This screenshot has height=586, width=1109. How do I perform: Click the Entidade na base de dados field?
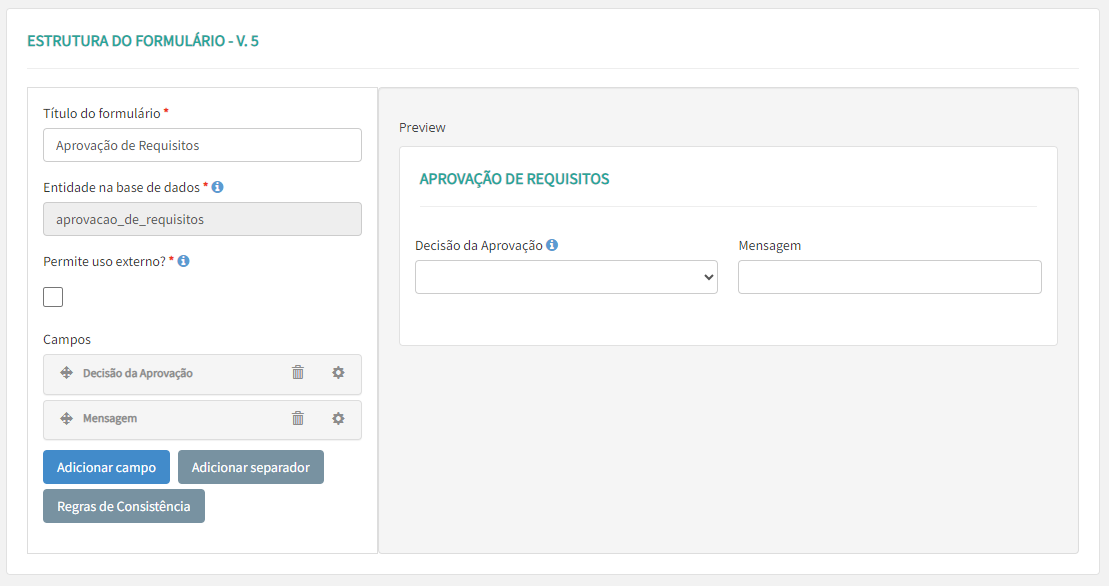point(202,219)
